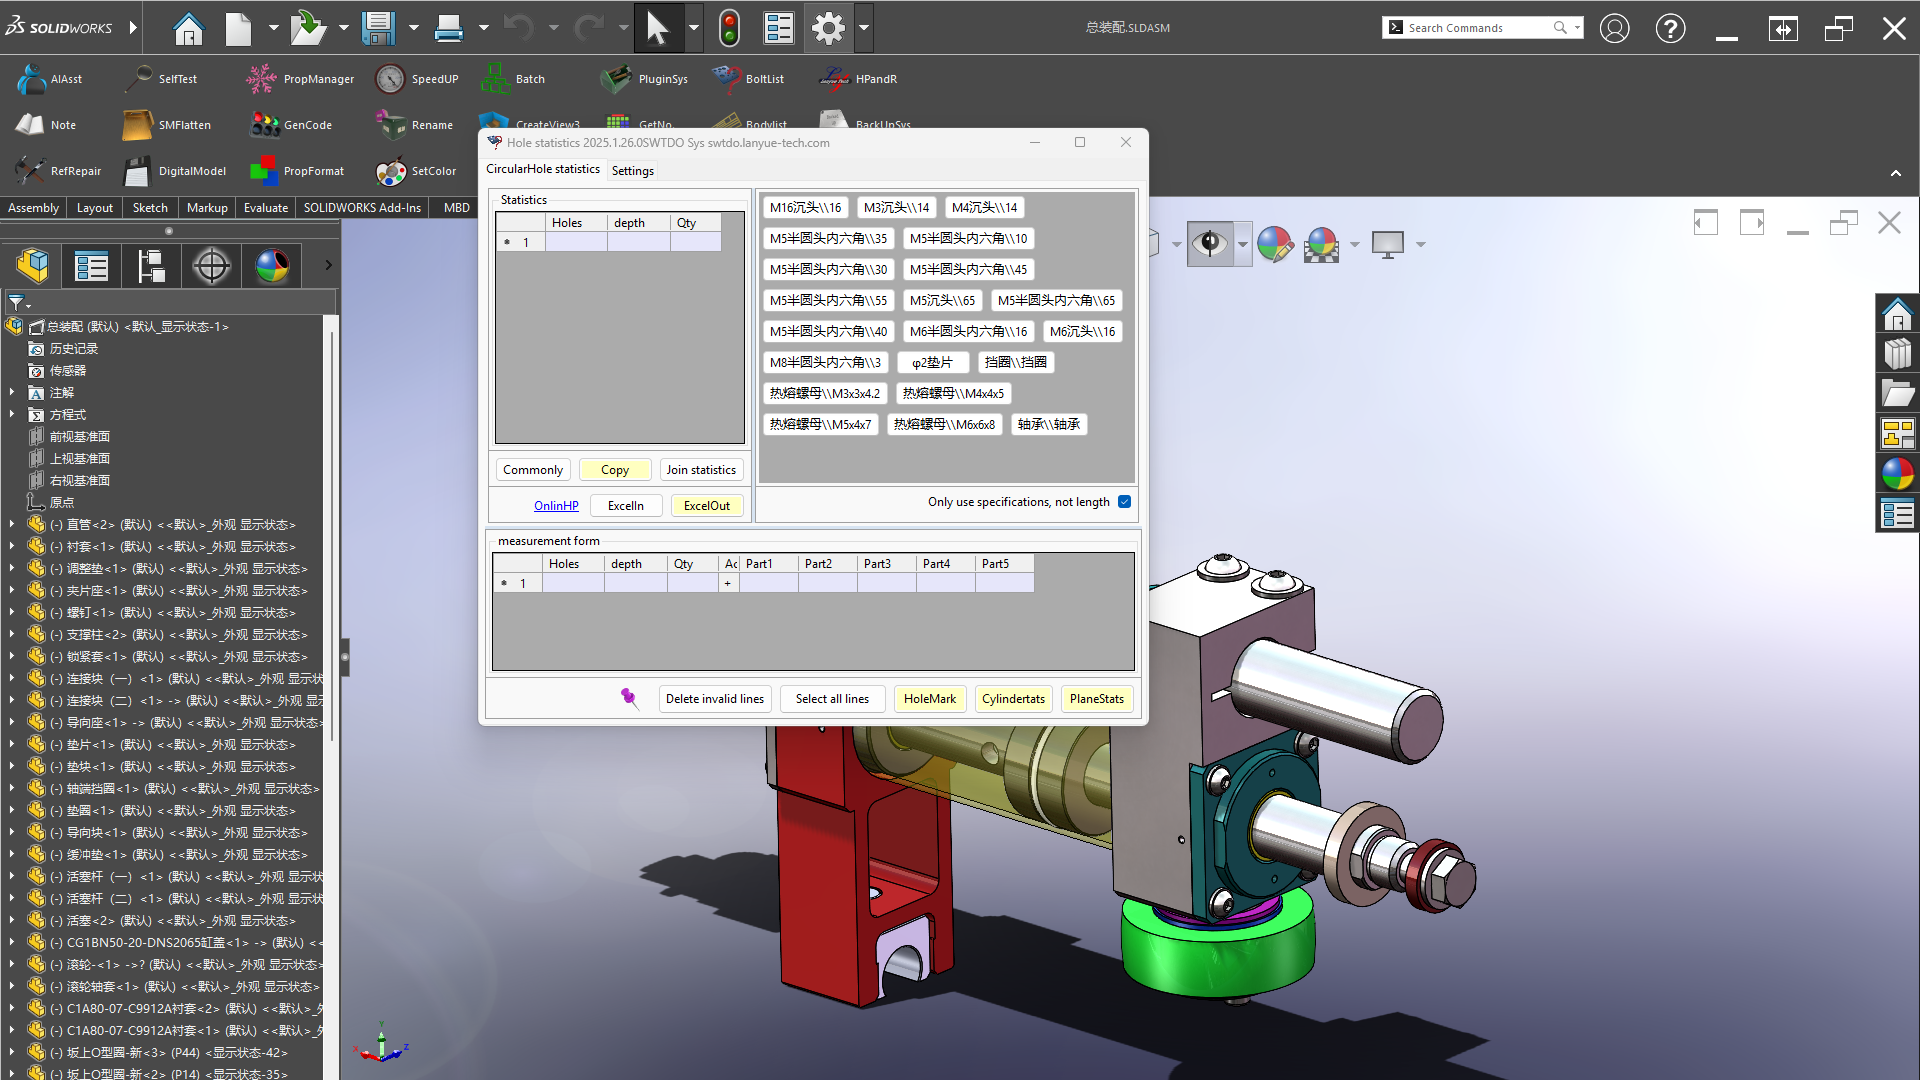Screen dimensions: 1920x1080
Task: Expand the 注解 tree node
Action: click(x=12, y=393)
